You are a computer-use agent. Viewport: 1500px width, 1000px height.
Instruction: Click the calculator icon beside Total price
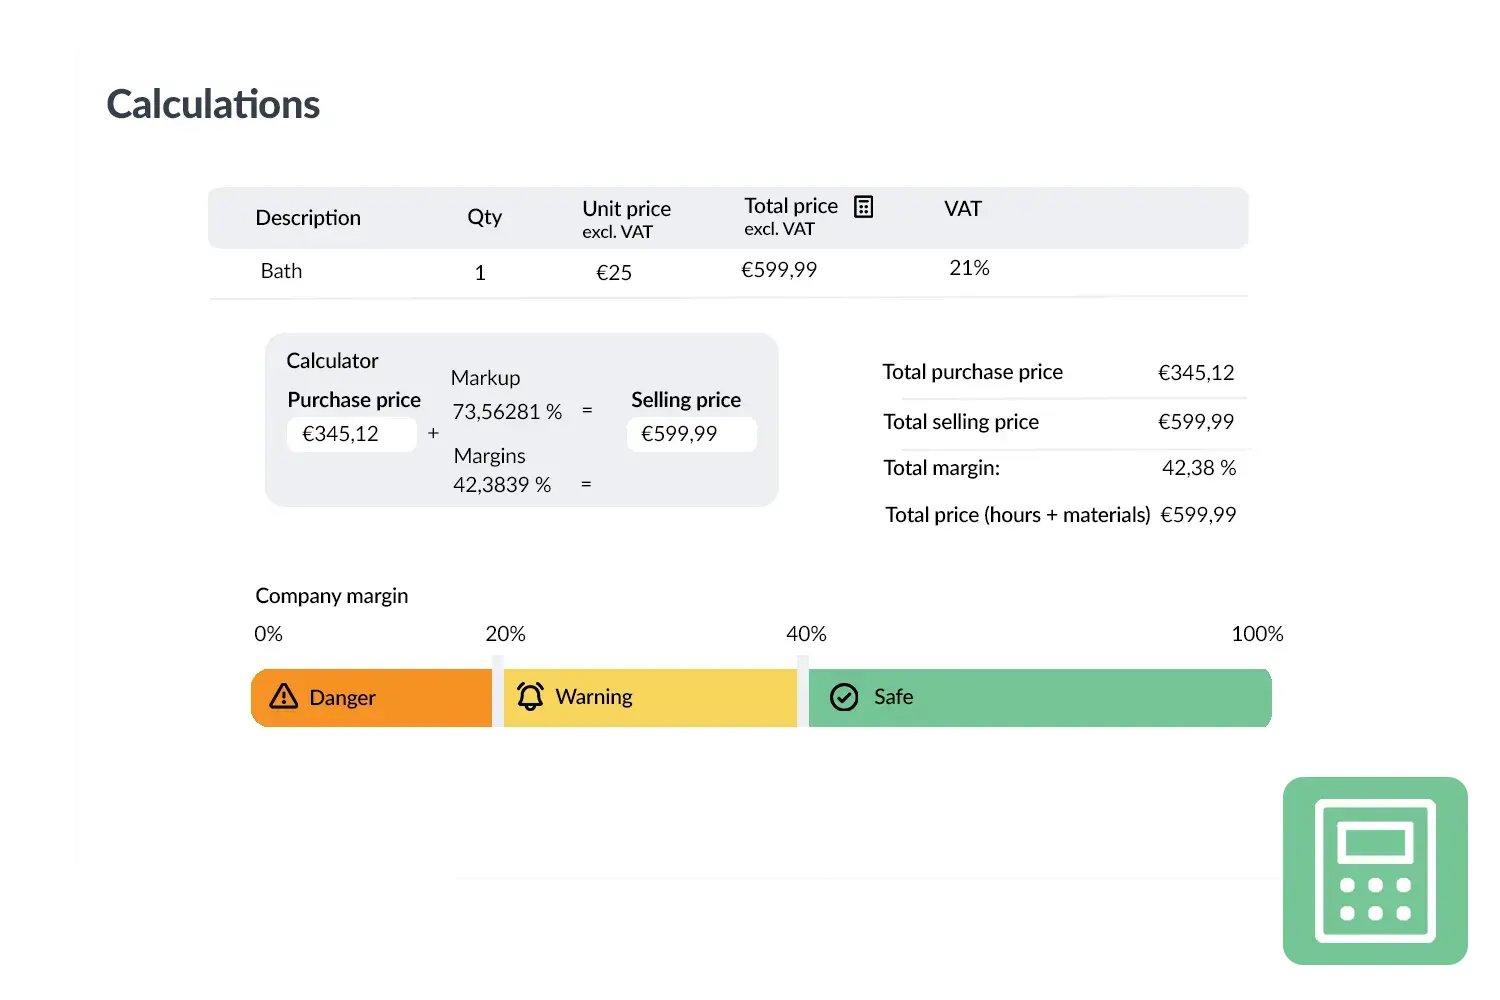click(x=863, y=207)
